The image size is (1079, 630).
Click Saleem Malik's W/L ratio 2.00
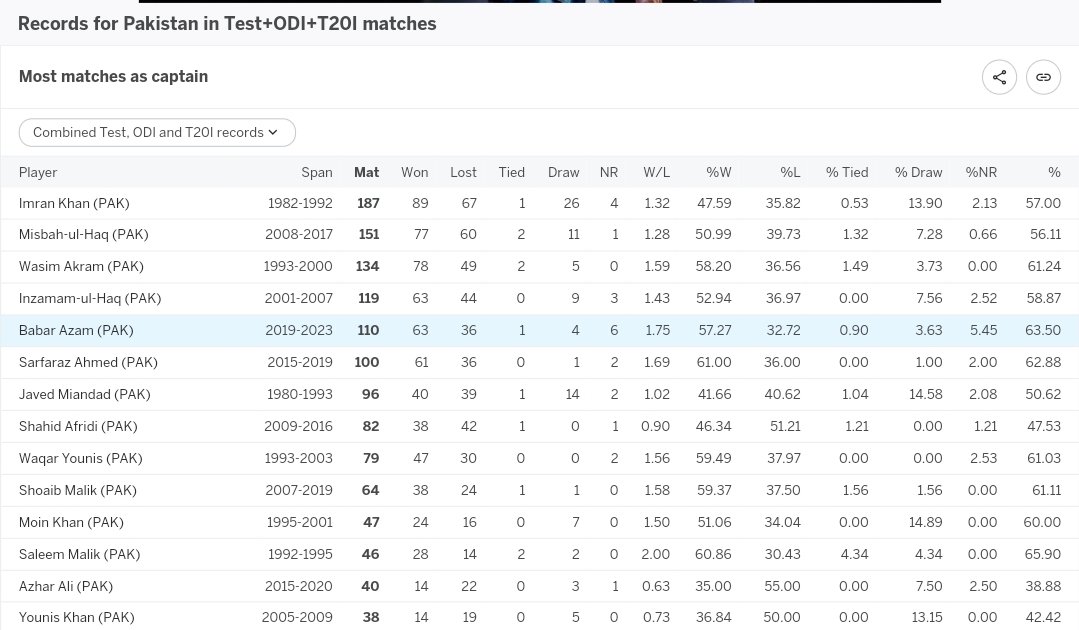(655, 554)
